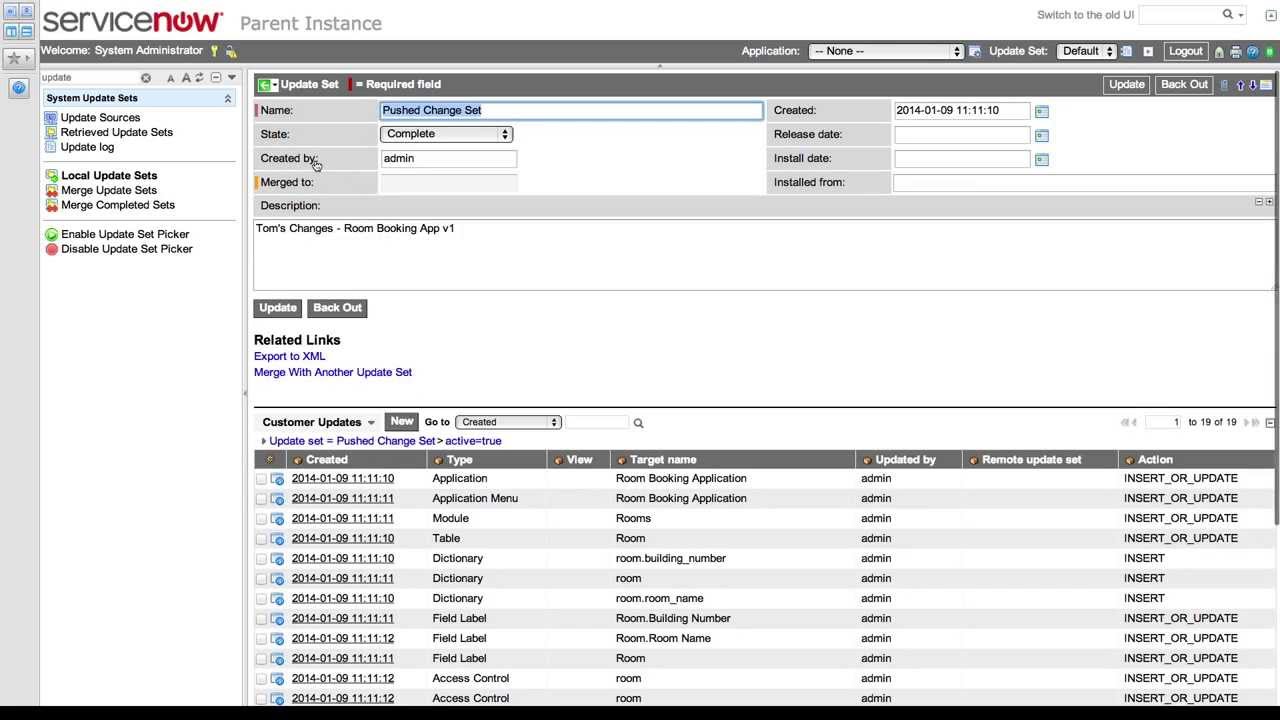Image resolution: width=1280 pixels, height=720 pixels.
Task: Open the Go to field dropdown showing Created
Action: click(508, 422)
